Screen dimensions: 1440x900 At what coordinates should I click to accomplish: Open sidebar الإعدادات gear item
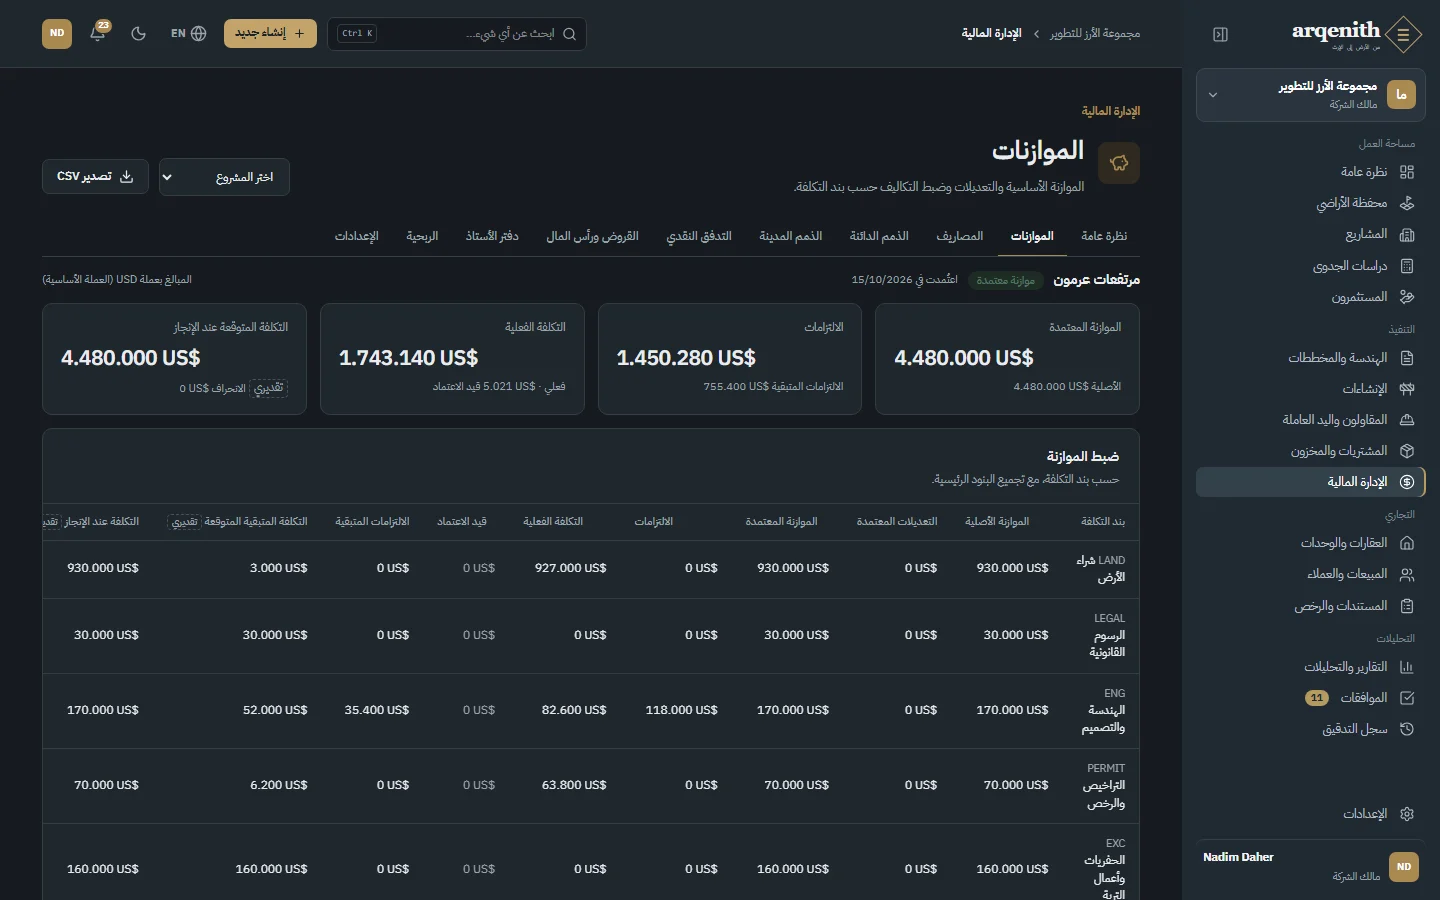(x=1310, y=814)
